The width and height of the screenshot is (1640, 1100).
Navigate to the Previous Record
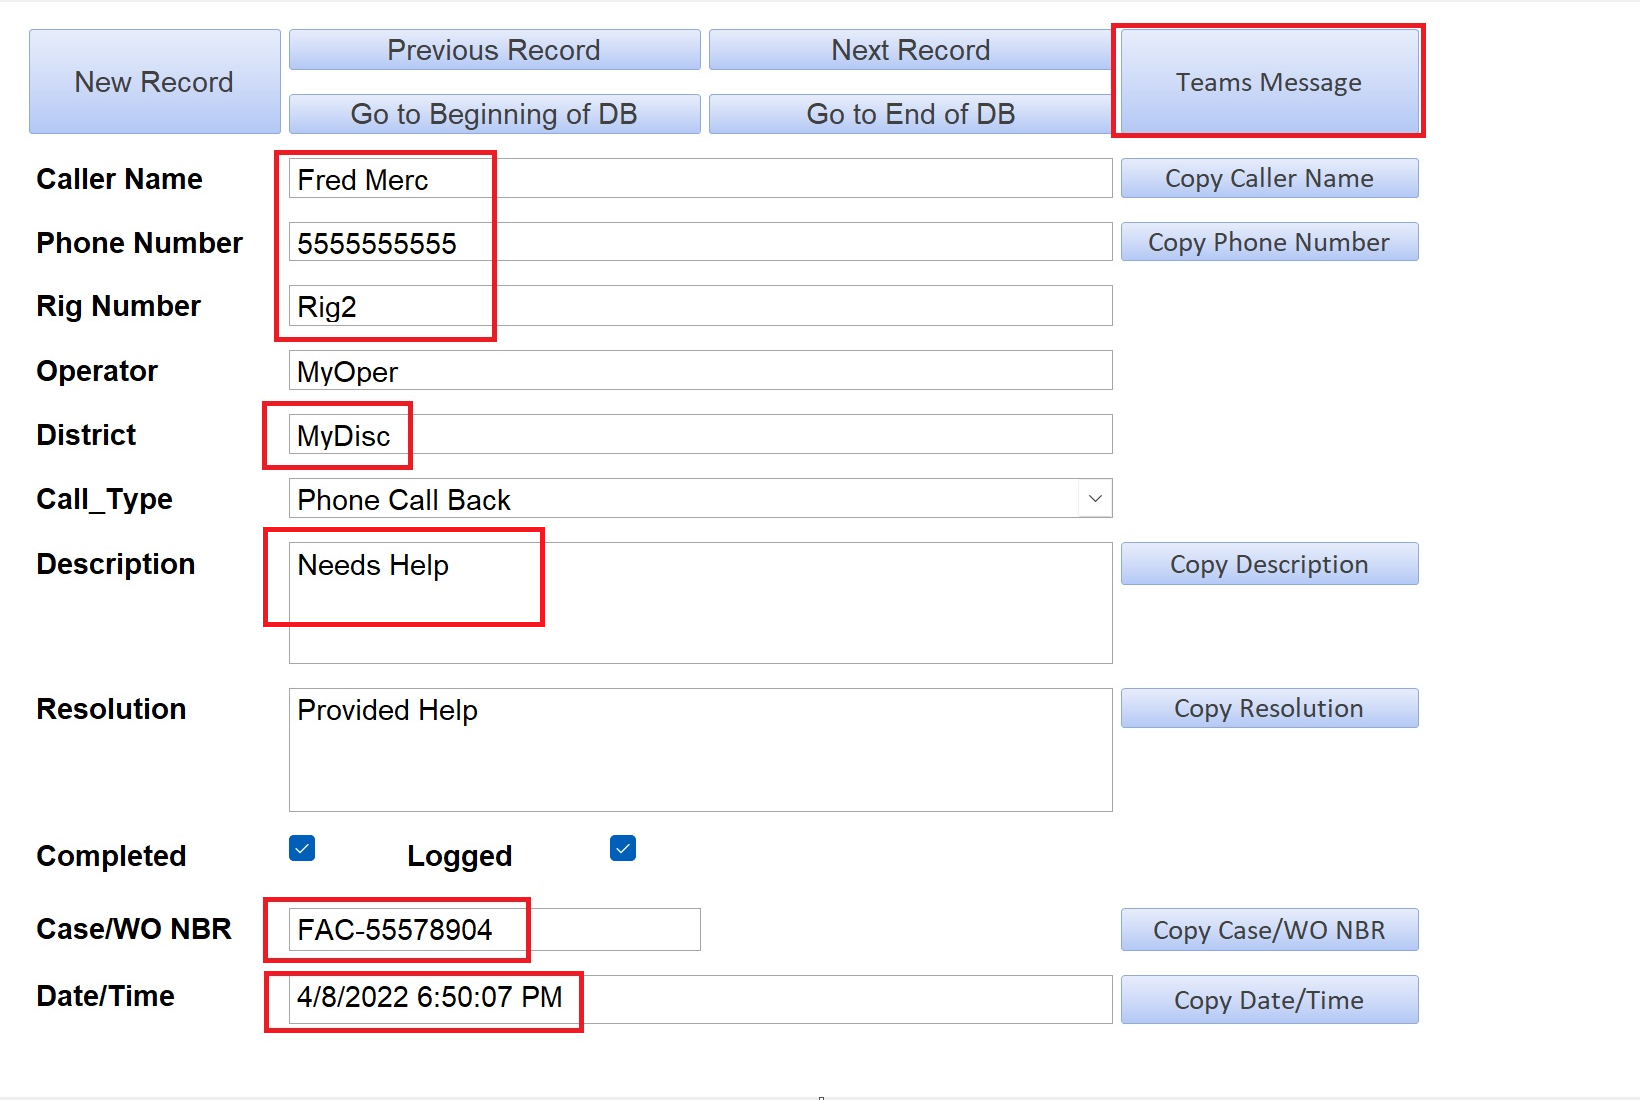pyautogui.click(x=494, y=49)
